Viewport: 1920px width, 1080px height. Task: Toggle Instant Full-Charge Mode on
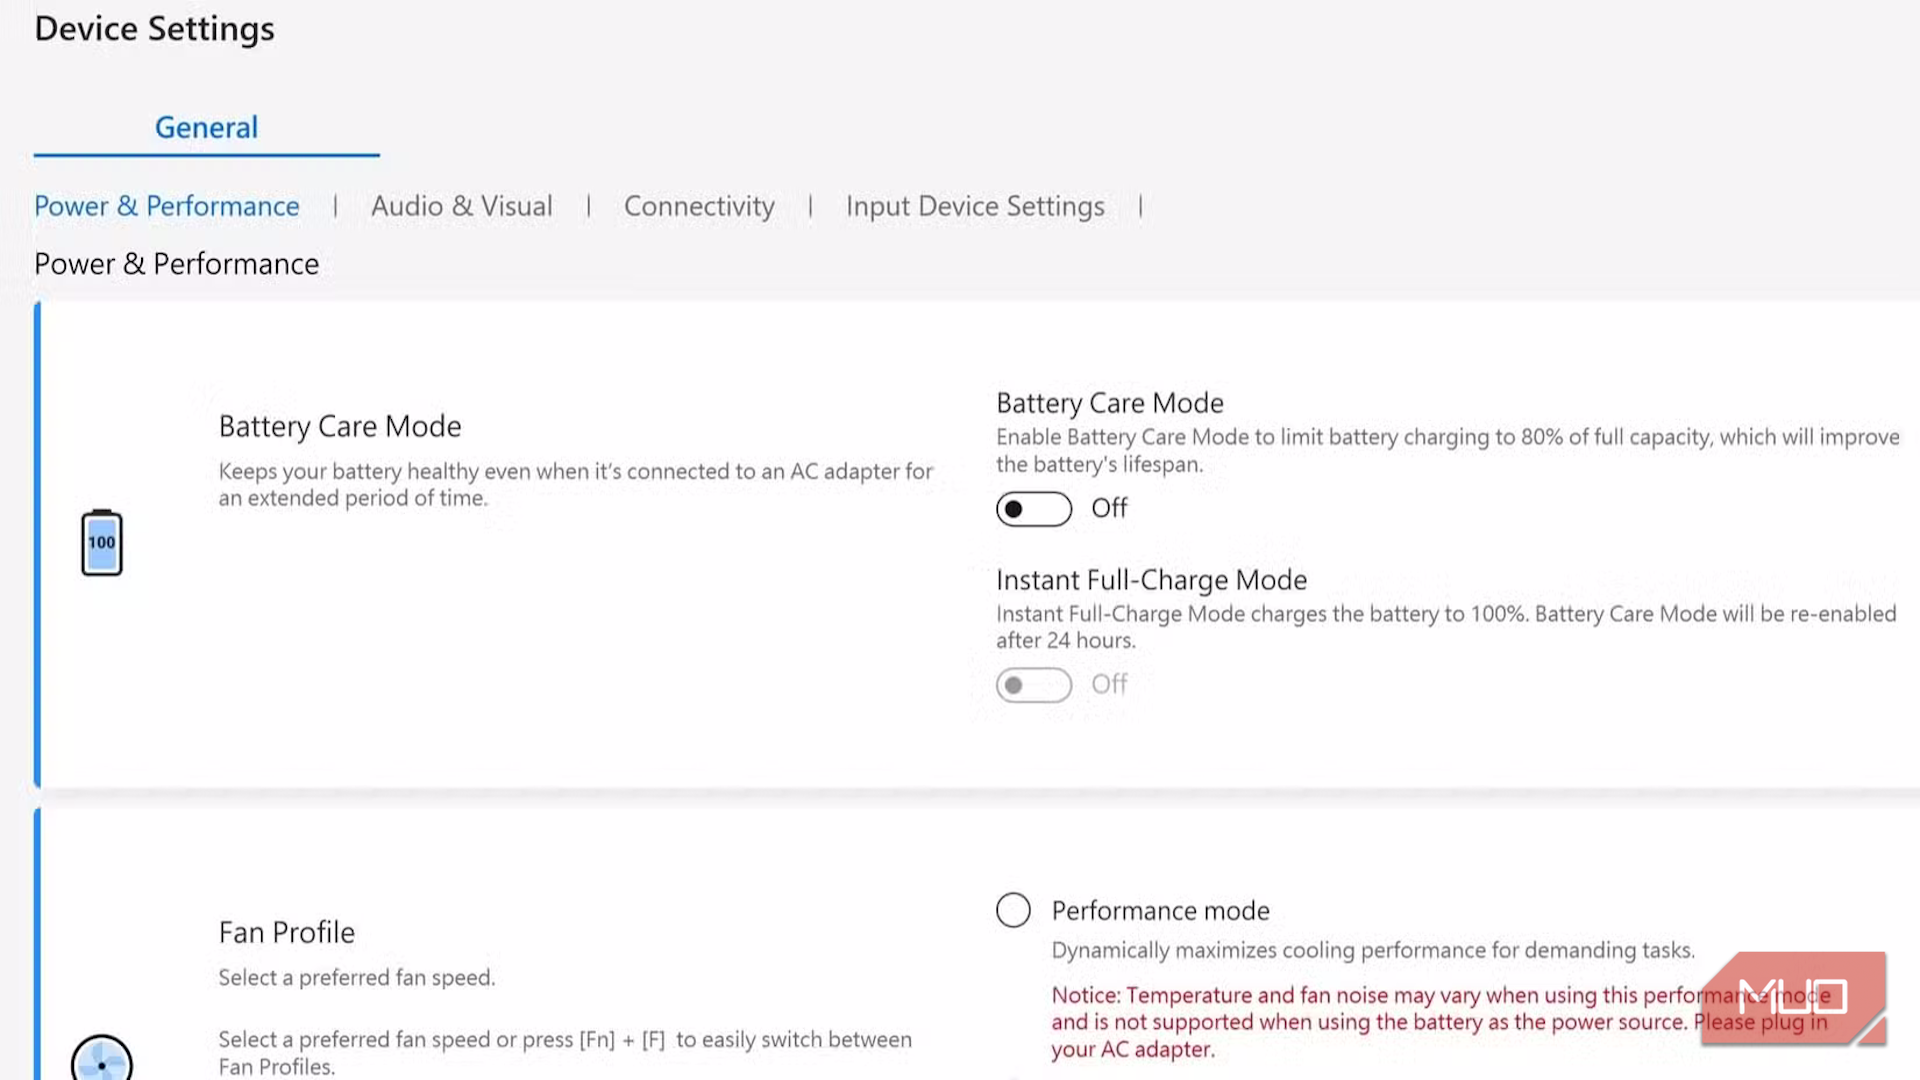tap(1033, 684)
